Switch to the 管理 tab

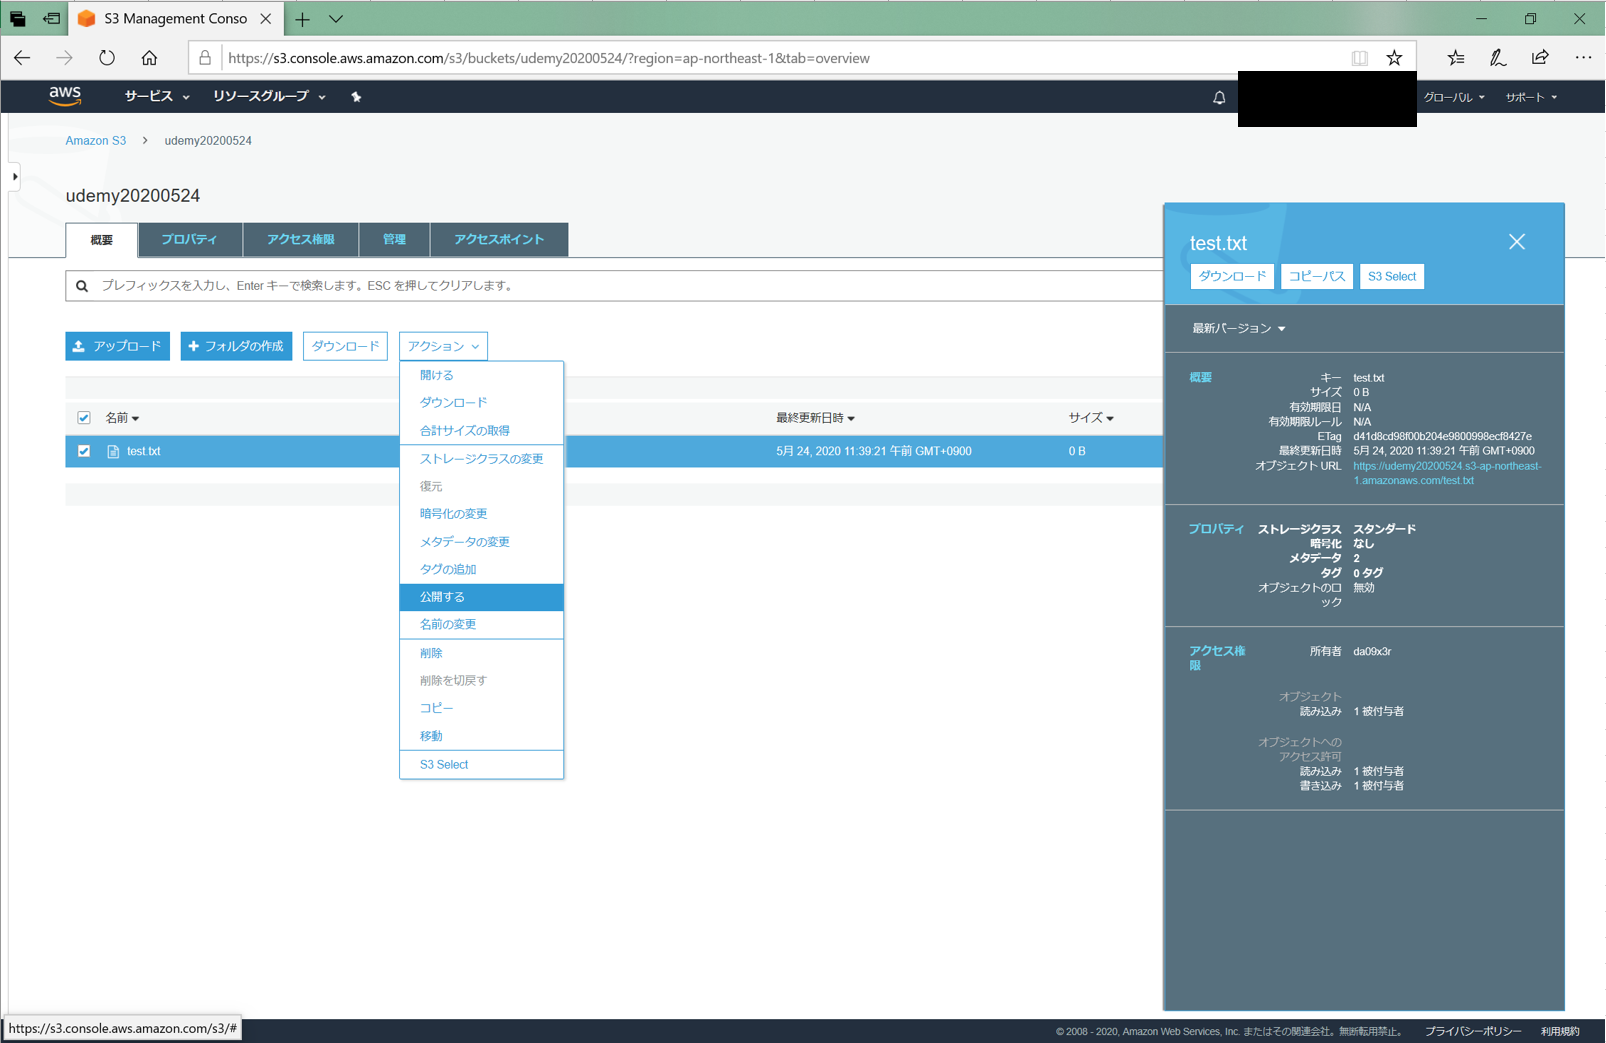coord(394,240)
